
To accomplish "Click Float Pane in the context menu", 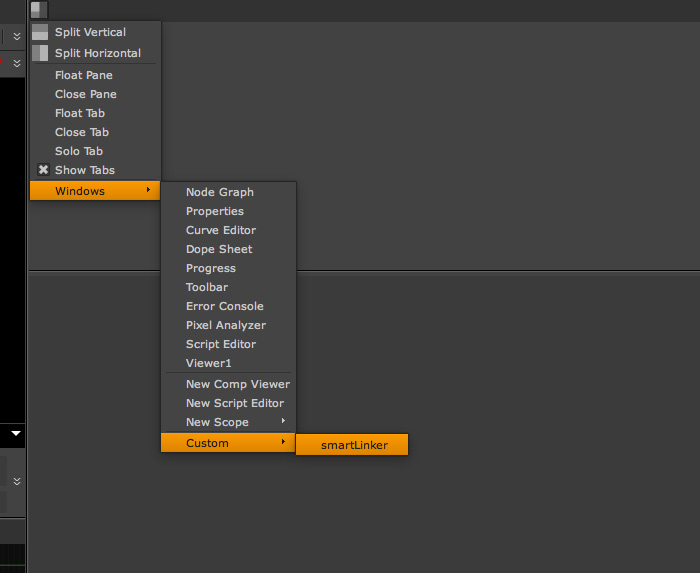I will [x=83, y=75].
